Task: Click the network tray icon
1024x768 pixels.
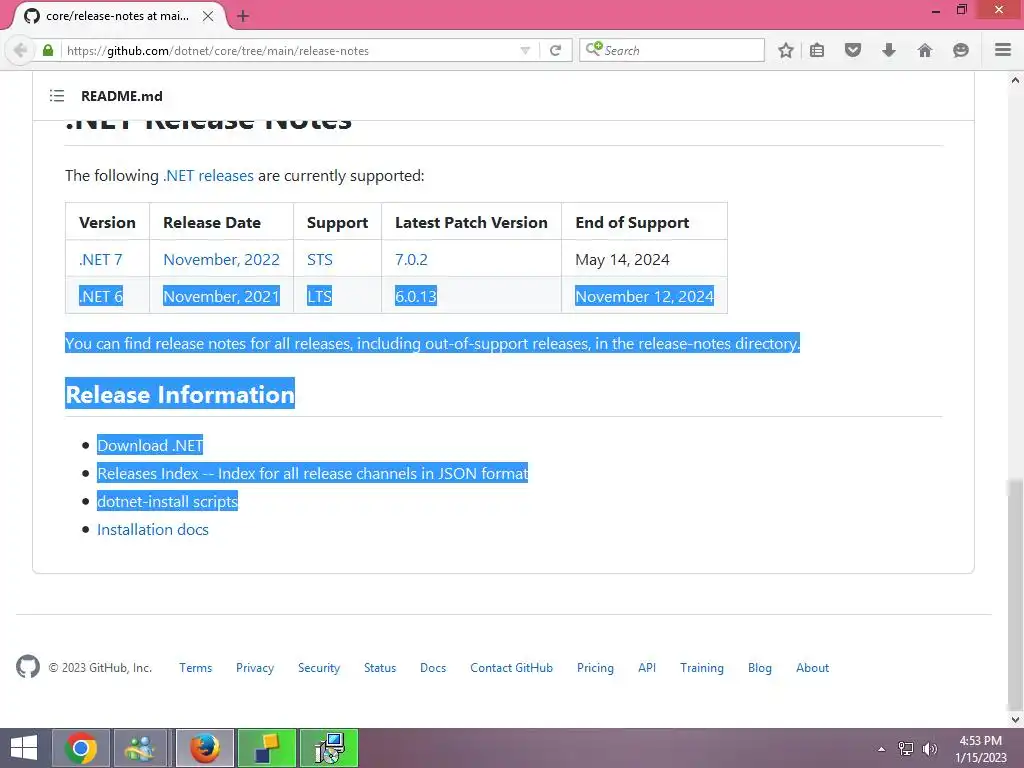Action: click(x=906, y=749)
